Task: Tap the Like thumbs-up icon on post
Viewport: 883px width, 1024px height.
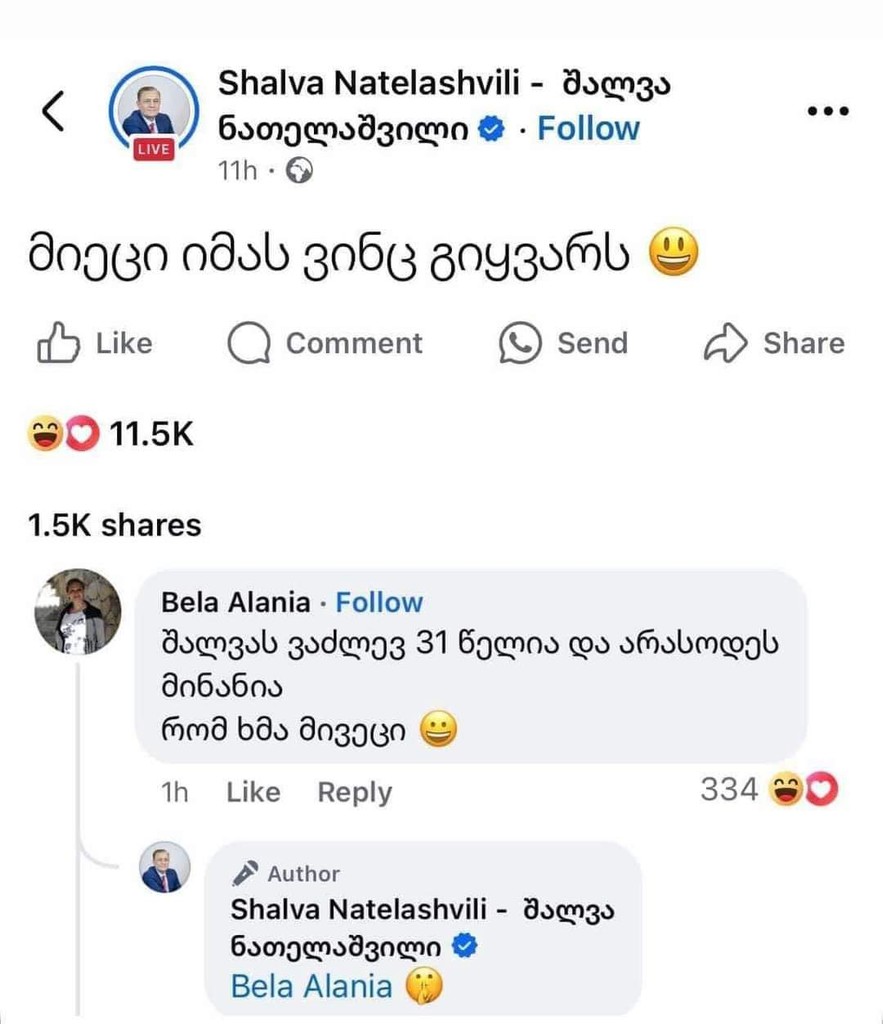Action: coord(58,342)
